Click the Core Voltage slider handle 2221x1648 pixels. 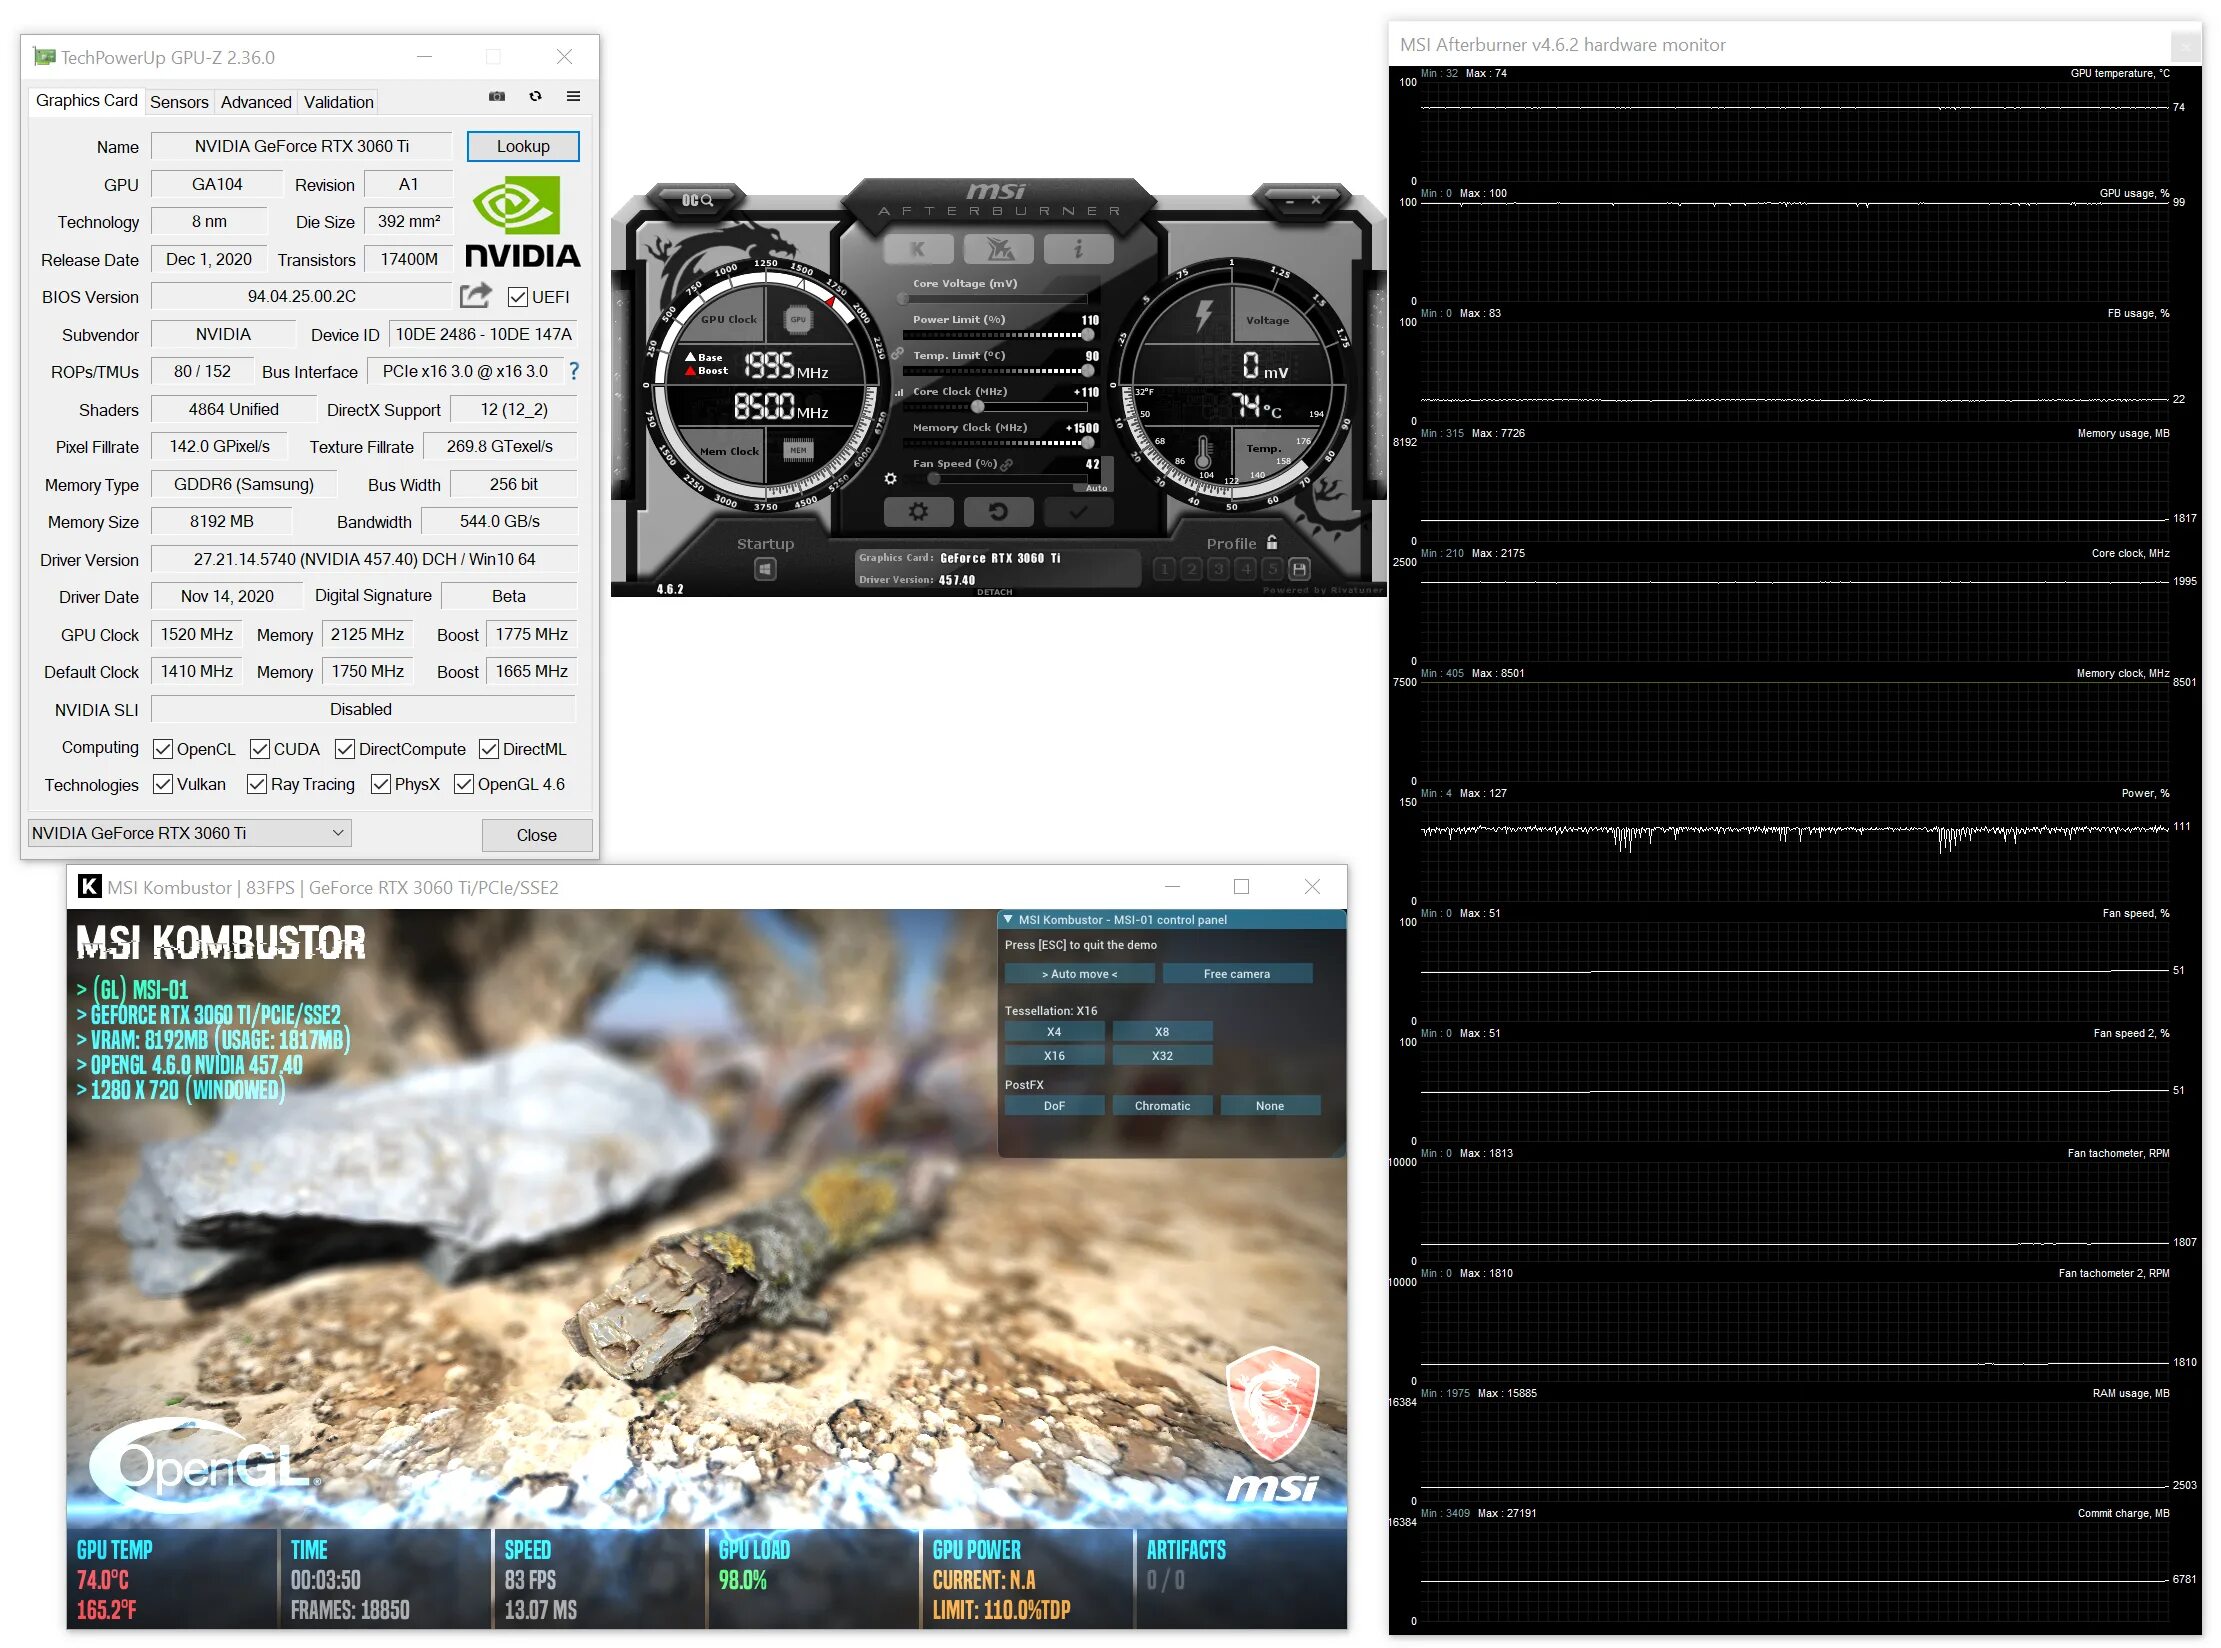(904, 299)
